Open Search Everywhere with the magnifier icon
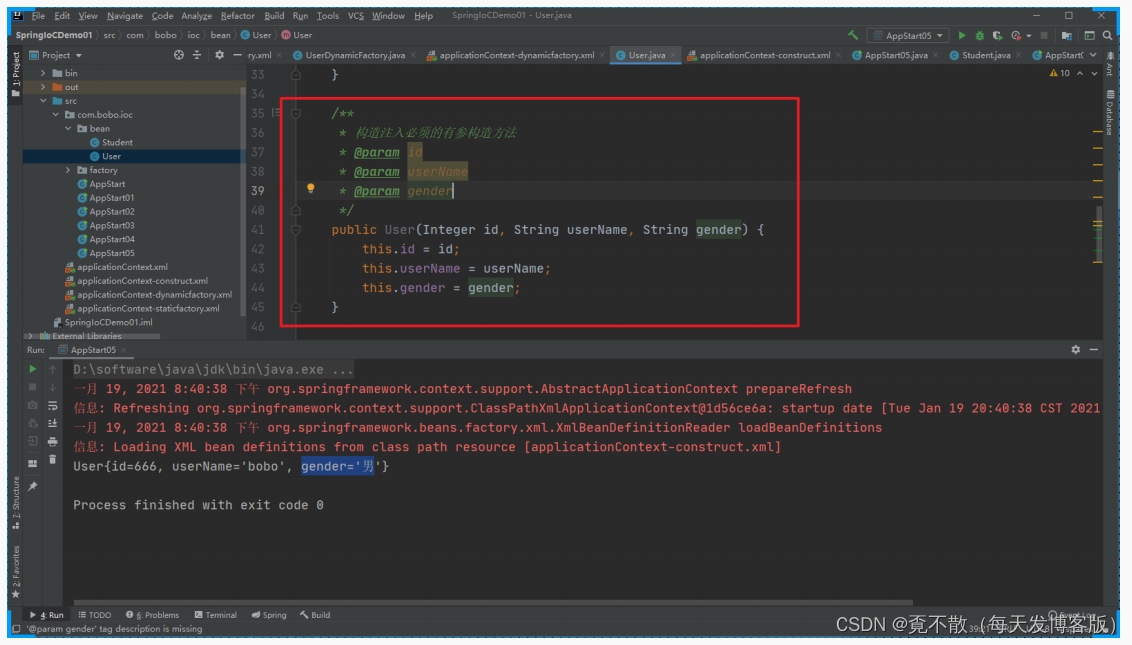Screen dimensions: 1132x645 point(1107,35)
